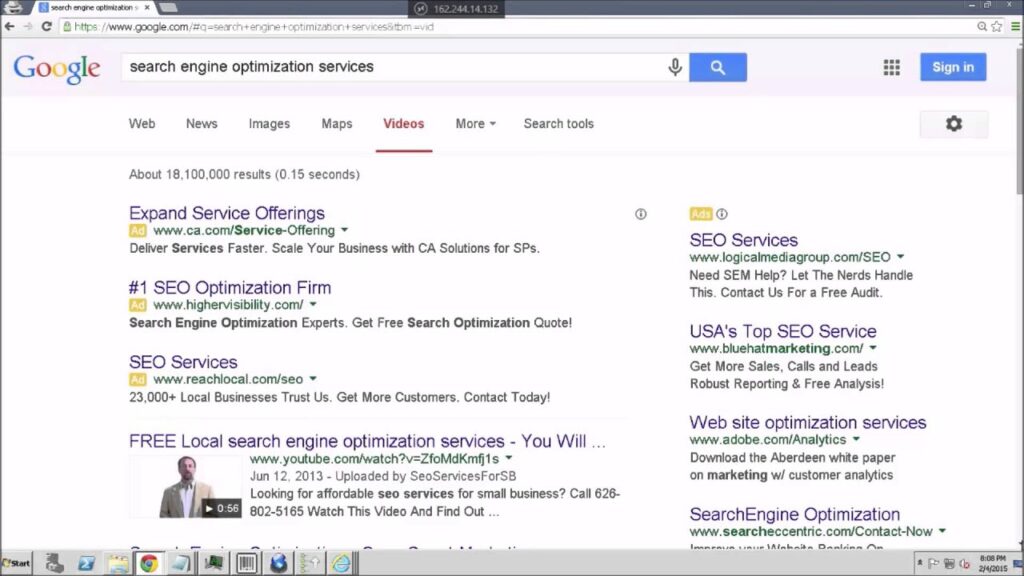Image resolution: width=1024 pixels, height=576 pixels.
Task: Open the Windows Start button
Action: (x=16, y=563)
